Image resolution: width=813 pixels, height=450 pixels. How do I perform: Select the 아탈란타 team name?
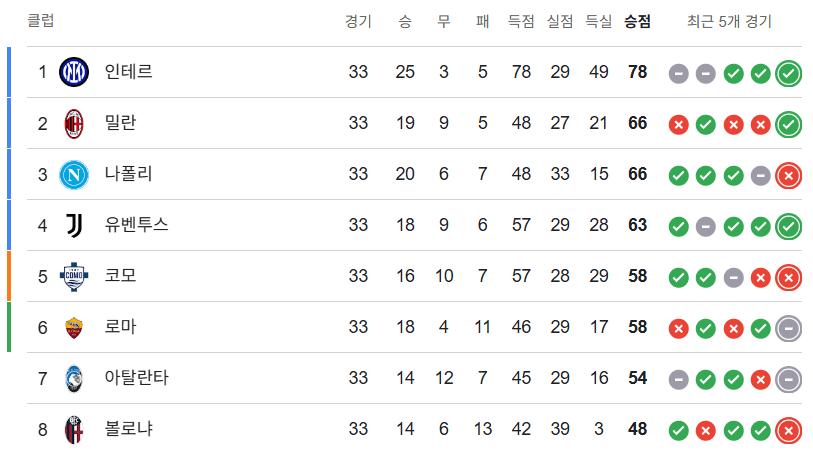136,378
